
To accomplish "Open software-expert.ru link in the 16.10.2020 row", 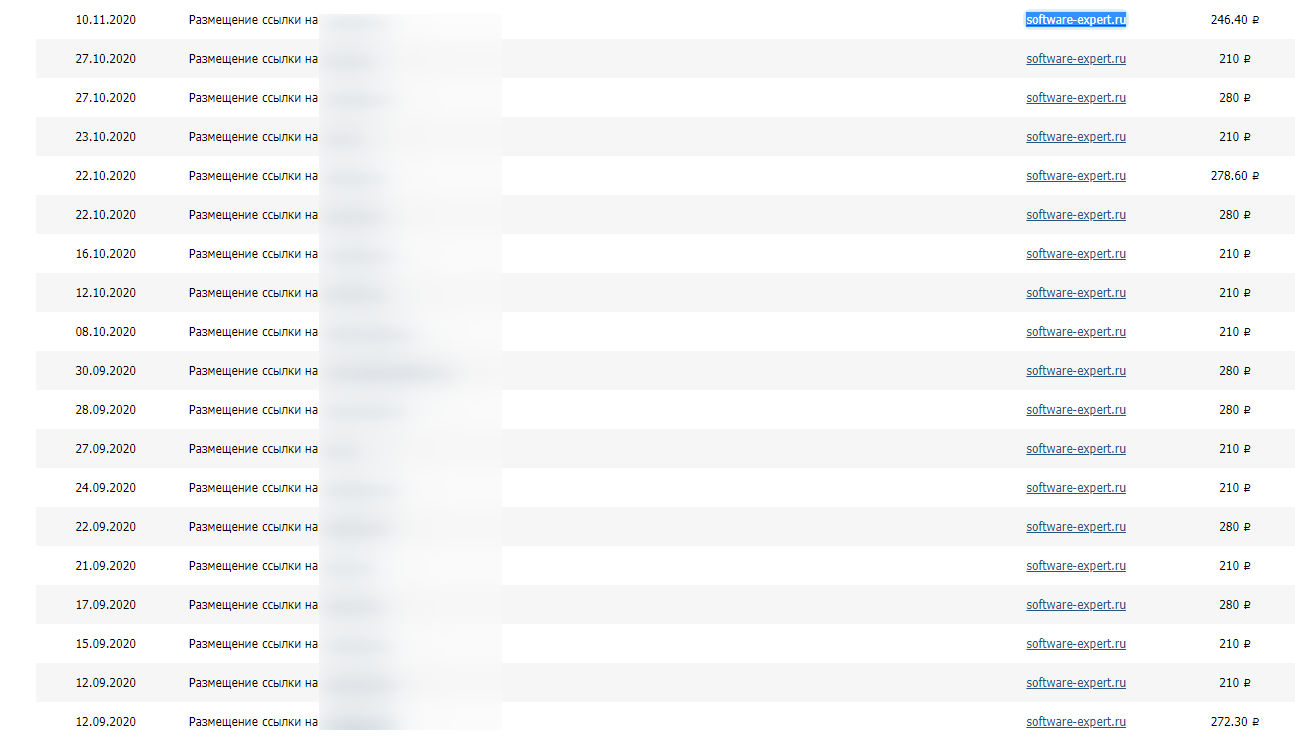I will (x=1076, y=254).
